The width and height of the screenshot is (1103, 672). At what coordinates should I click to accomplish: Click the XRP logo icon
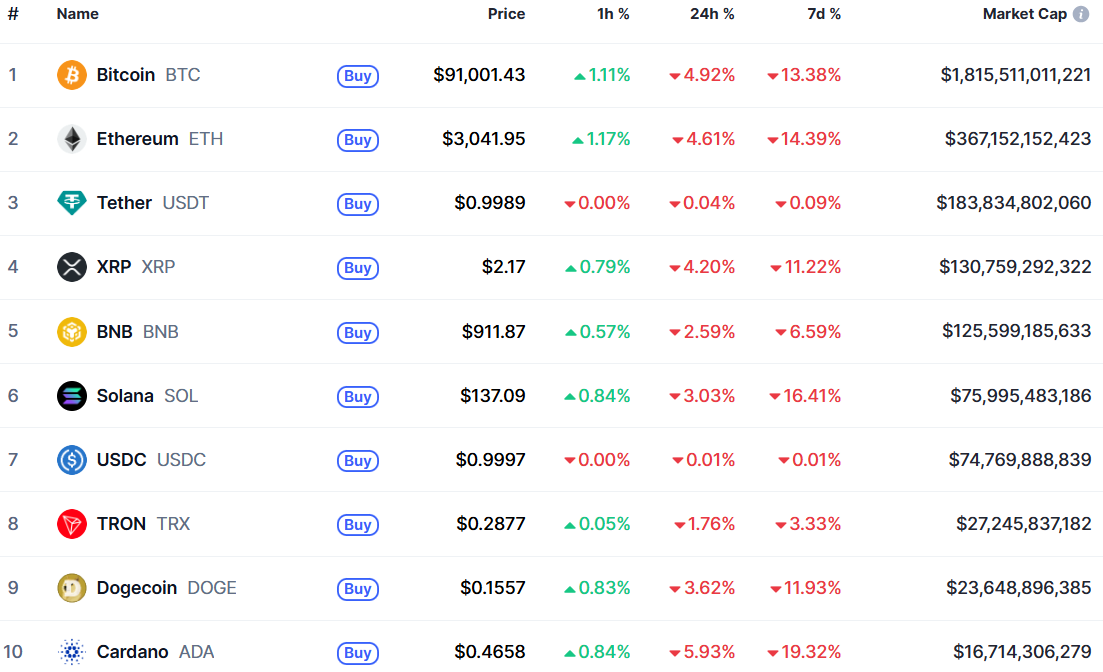point(72,267)
